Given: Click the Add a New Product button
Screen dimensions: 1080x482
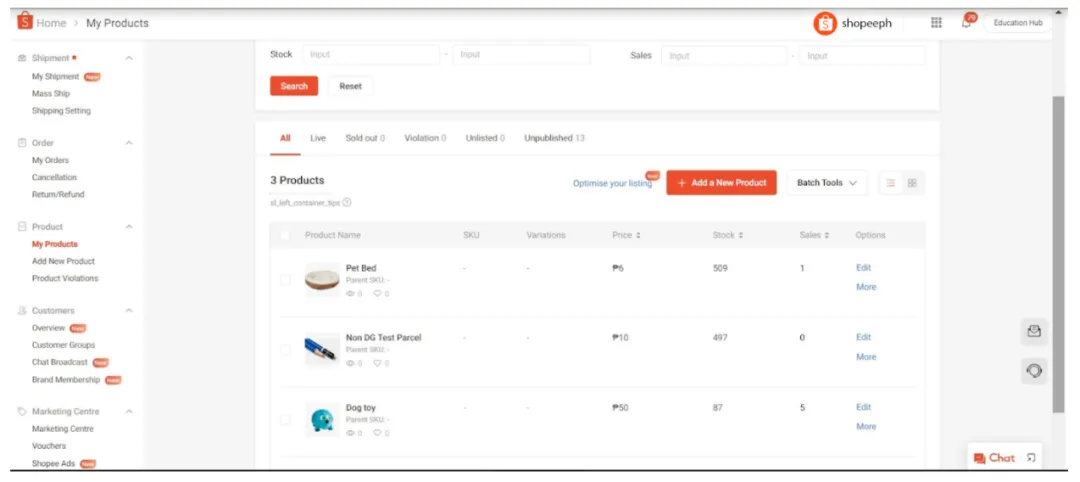Looking at the screenshot, I should (721, 183).
